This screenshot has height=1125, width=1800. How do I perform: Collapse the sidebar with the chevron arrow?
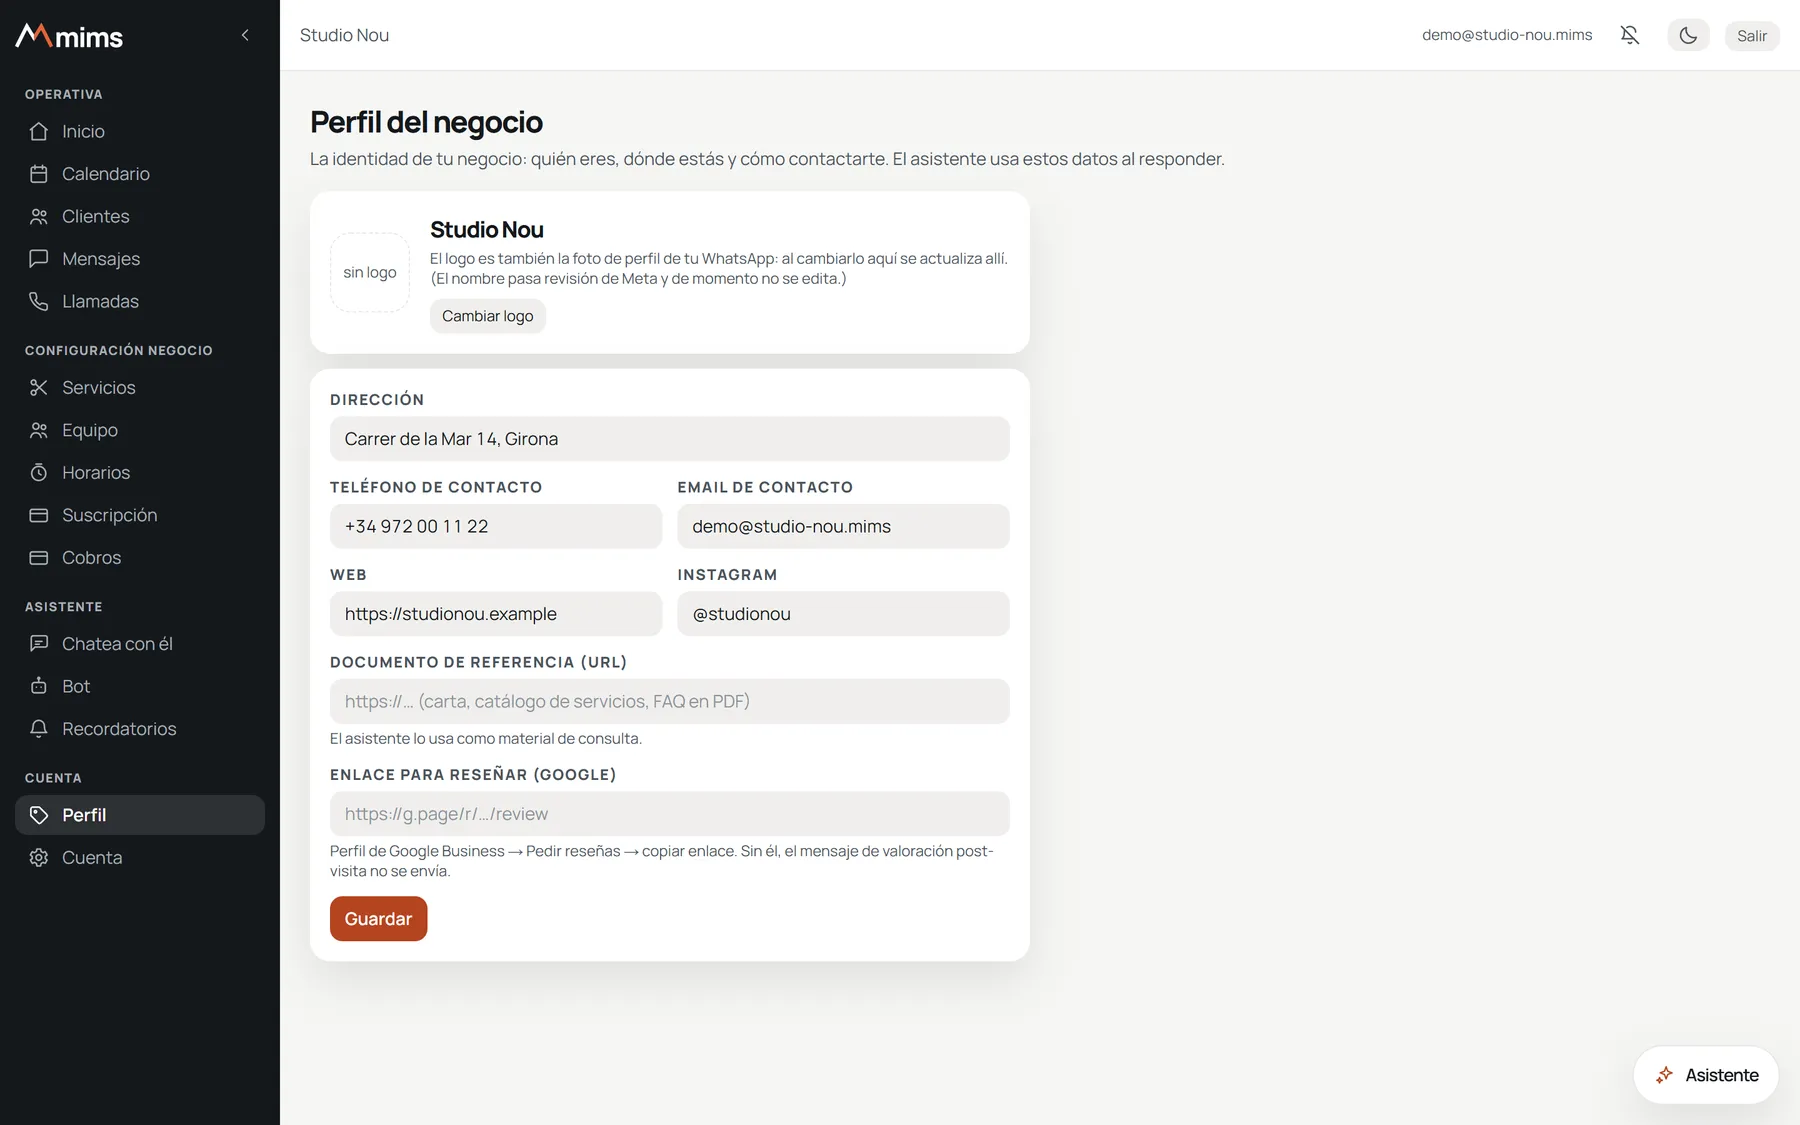[x=245, y=35]
